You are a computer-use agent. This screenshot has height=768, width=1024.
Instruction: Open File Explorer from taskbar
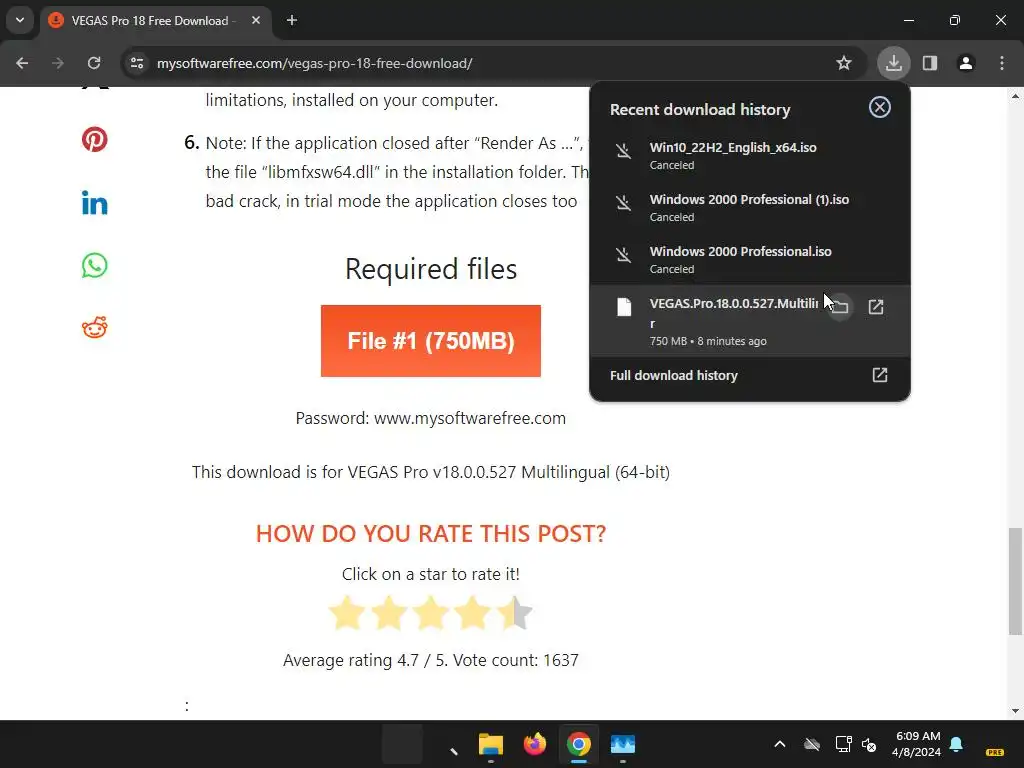point(491,744)
